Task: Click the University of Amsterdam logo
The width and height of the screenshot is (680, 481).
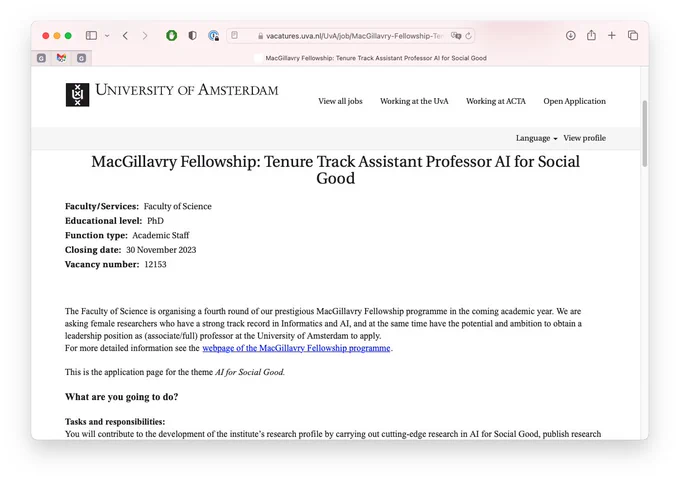Action: pyautogui.click(x=77, y=95)
